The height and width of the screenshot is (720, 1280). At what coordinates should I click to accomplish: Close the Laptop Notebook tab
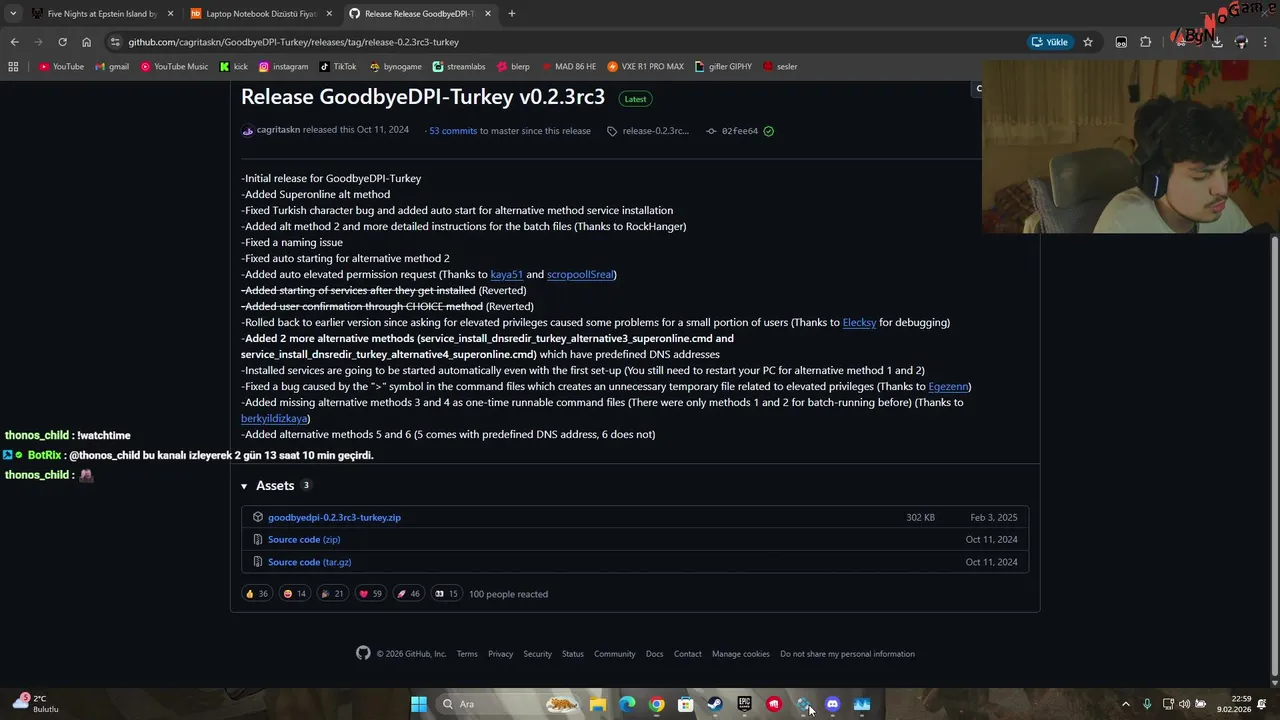[x=328, y=14]
